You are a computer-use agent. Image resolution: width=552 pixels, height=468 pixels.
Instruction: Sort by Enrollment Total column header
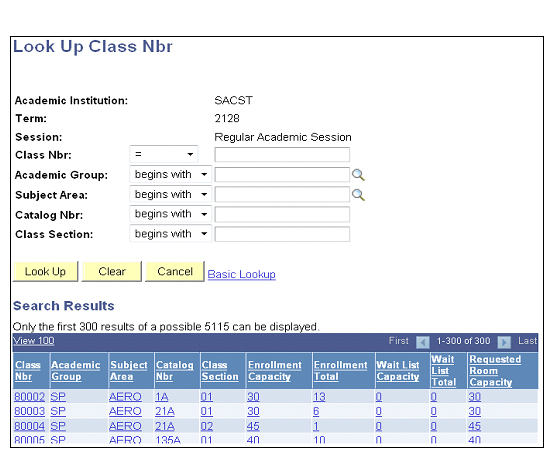click(x=340, y=371)
